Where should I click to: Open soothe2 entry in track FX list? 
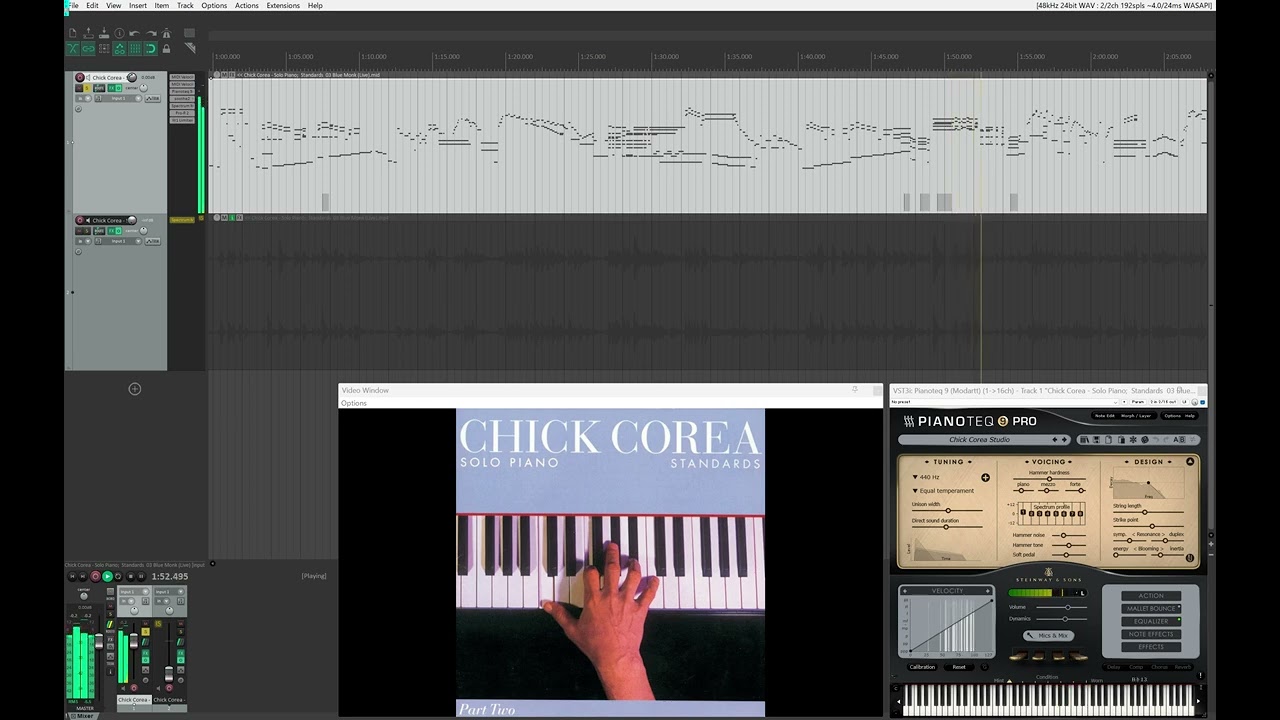(x=182, y=98)
